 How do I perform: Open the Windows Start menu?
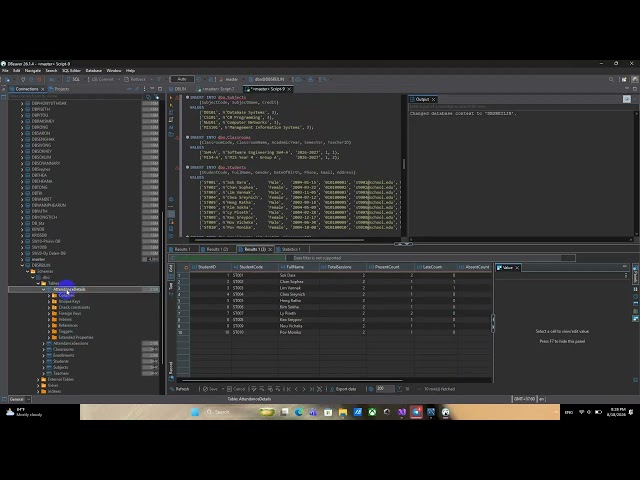[195, 412]
